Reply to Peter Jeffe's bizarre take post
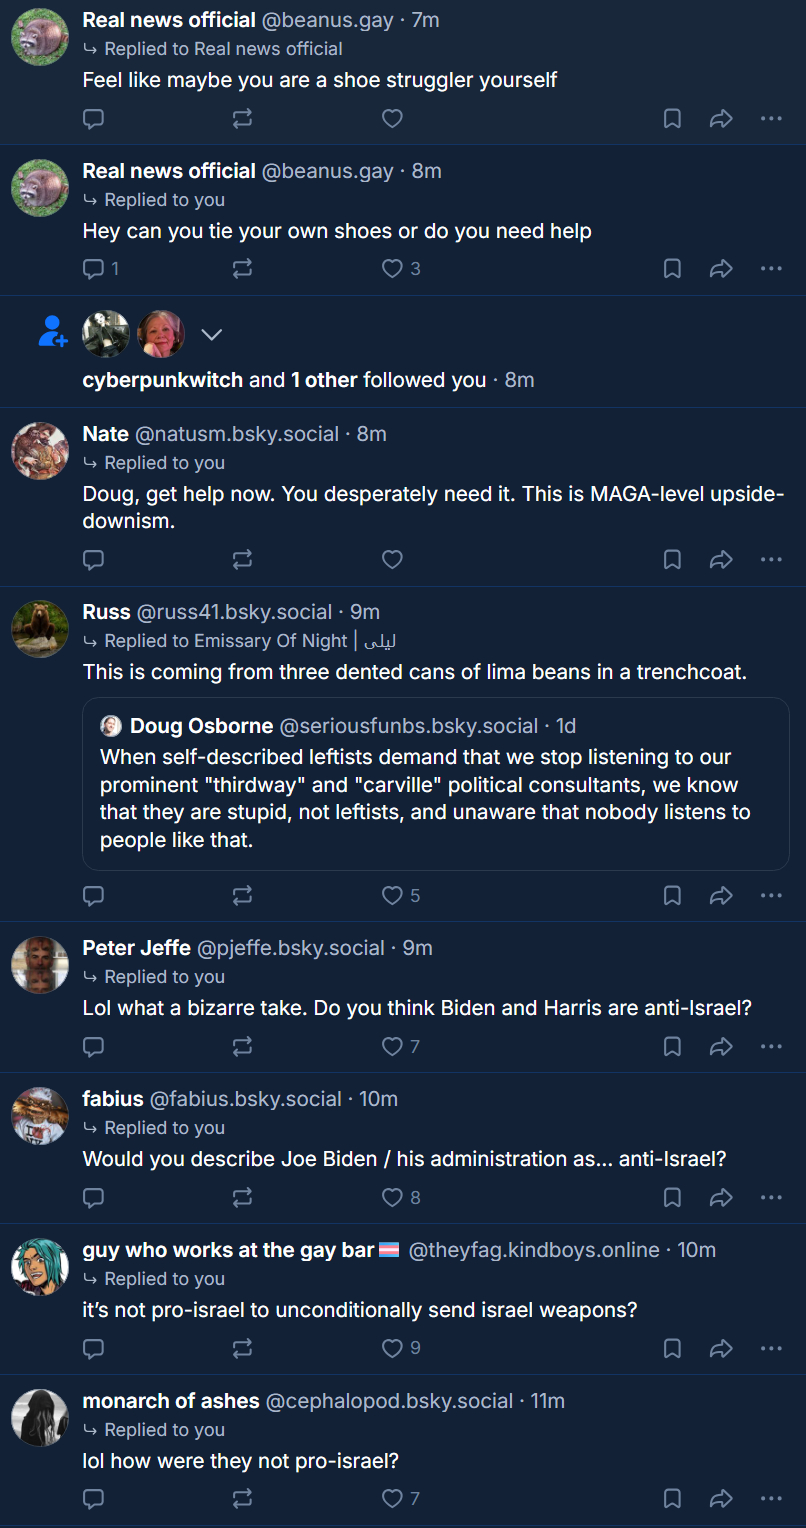The width and height of the screenshot is (806, 1528). pos(93,1047)
